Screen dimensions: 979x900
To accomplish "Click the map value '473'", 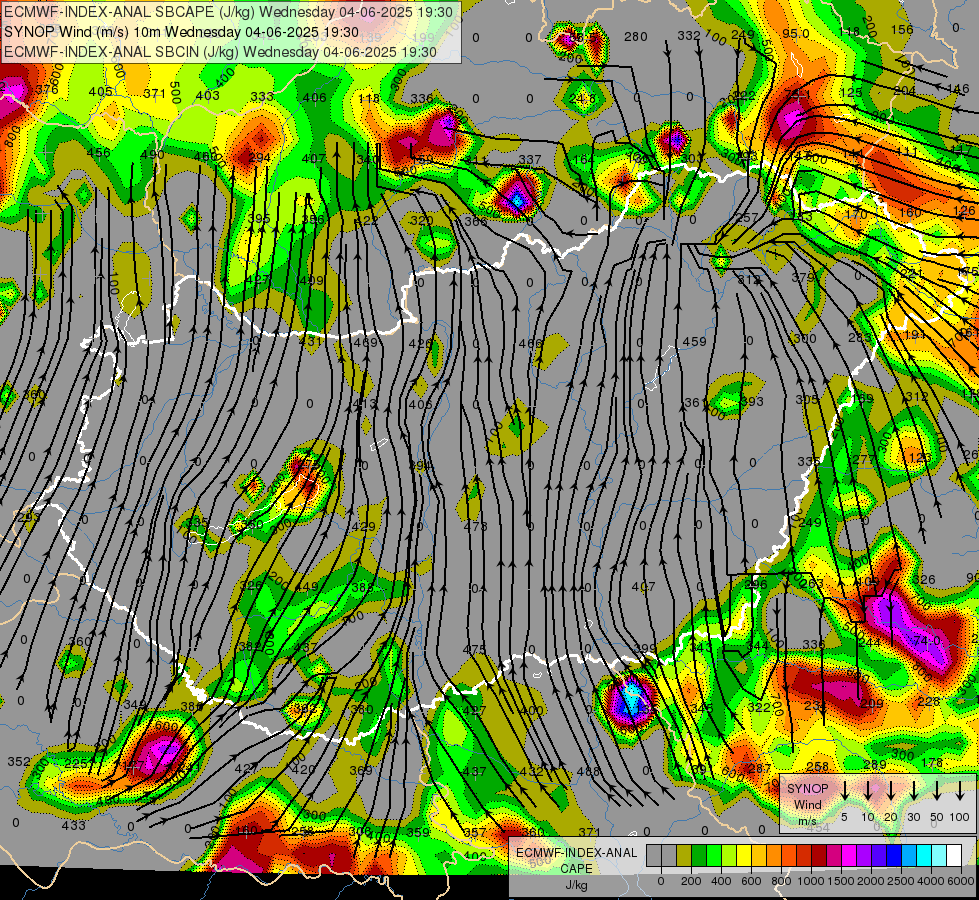I will (x=475, y=527).
